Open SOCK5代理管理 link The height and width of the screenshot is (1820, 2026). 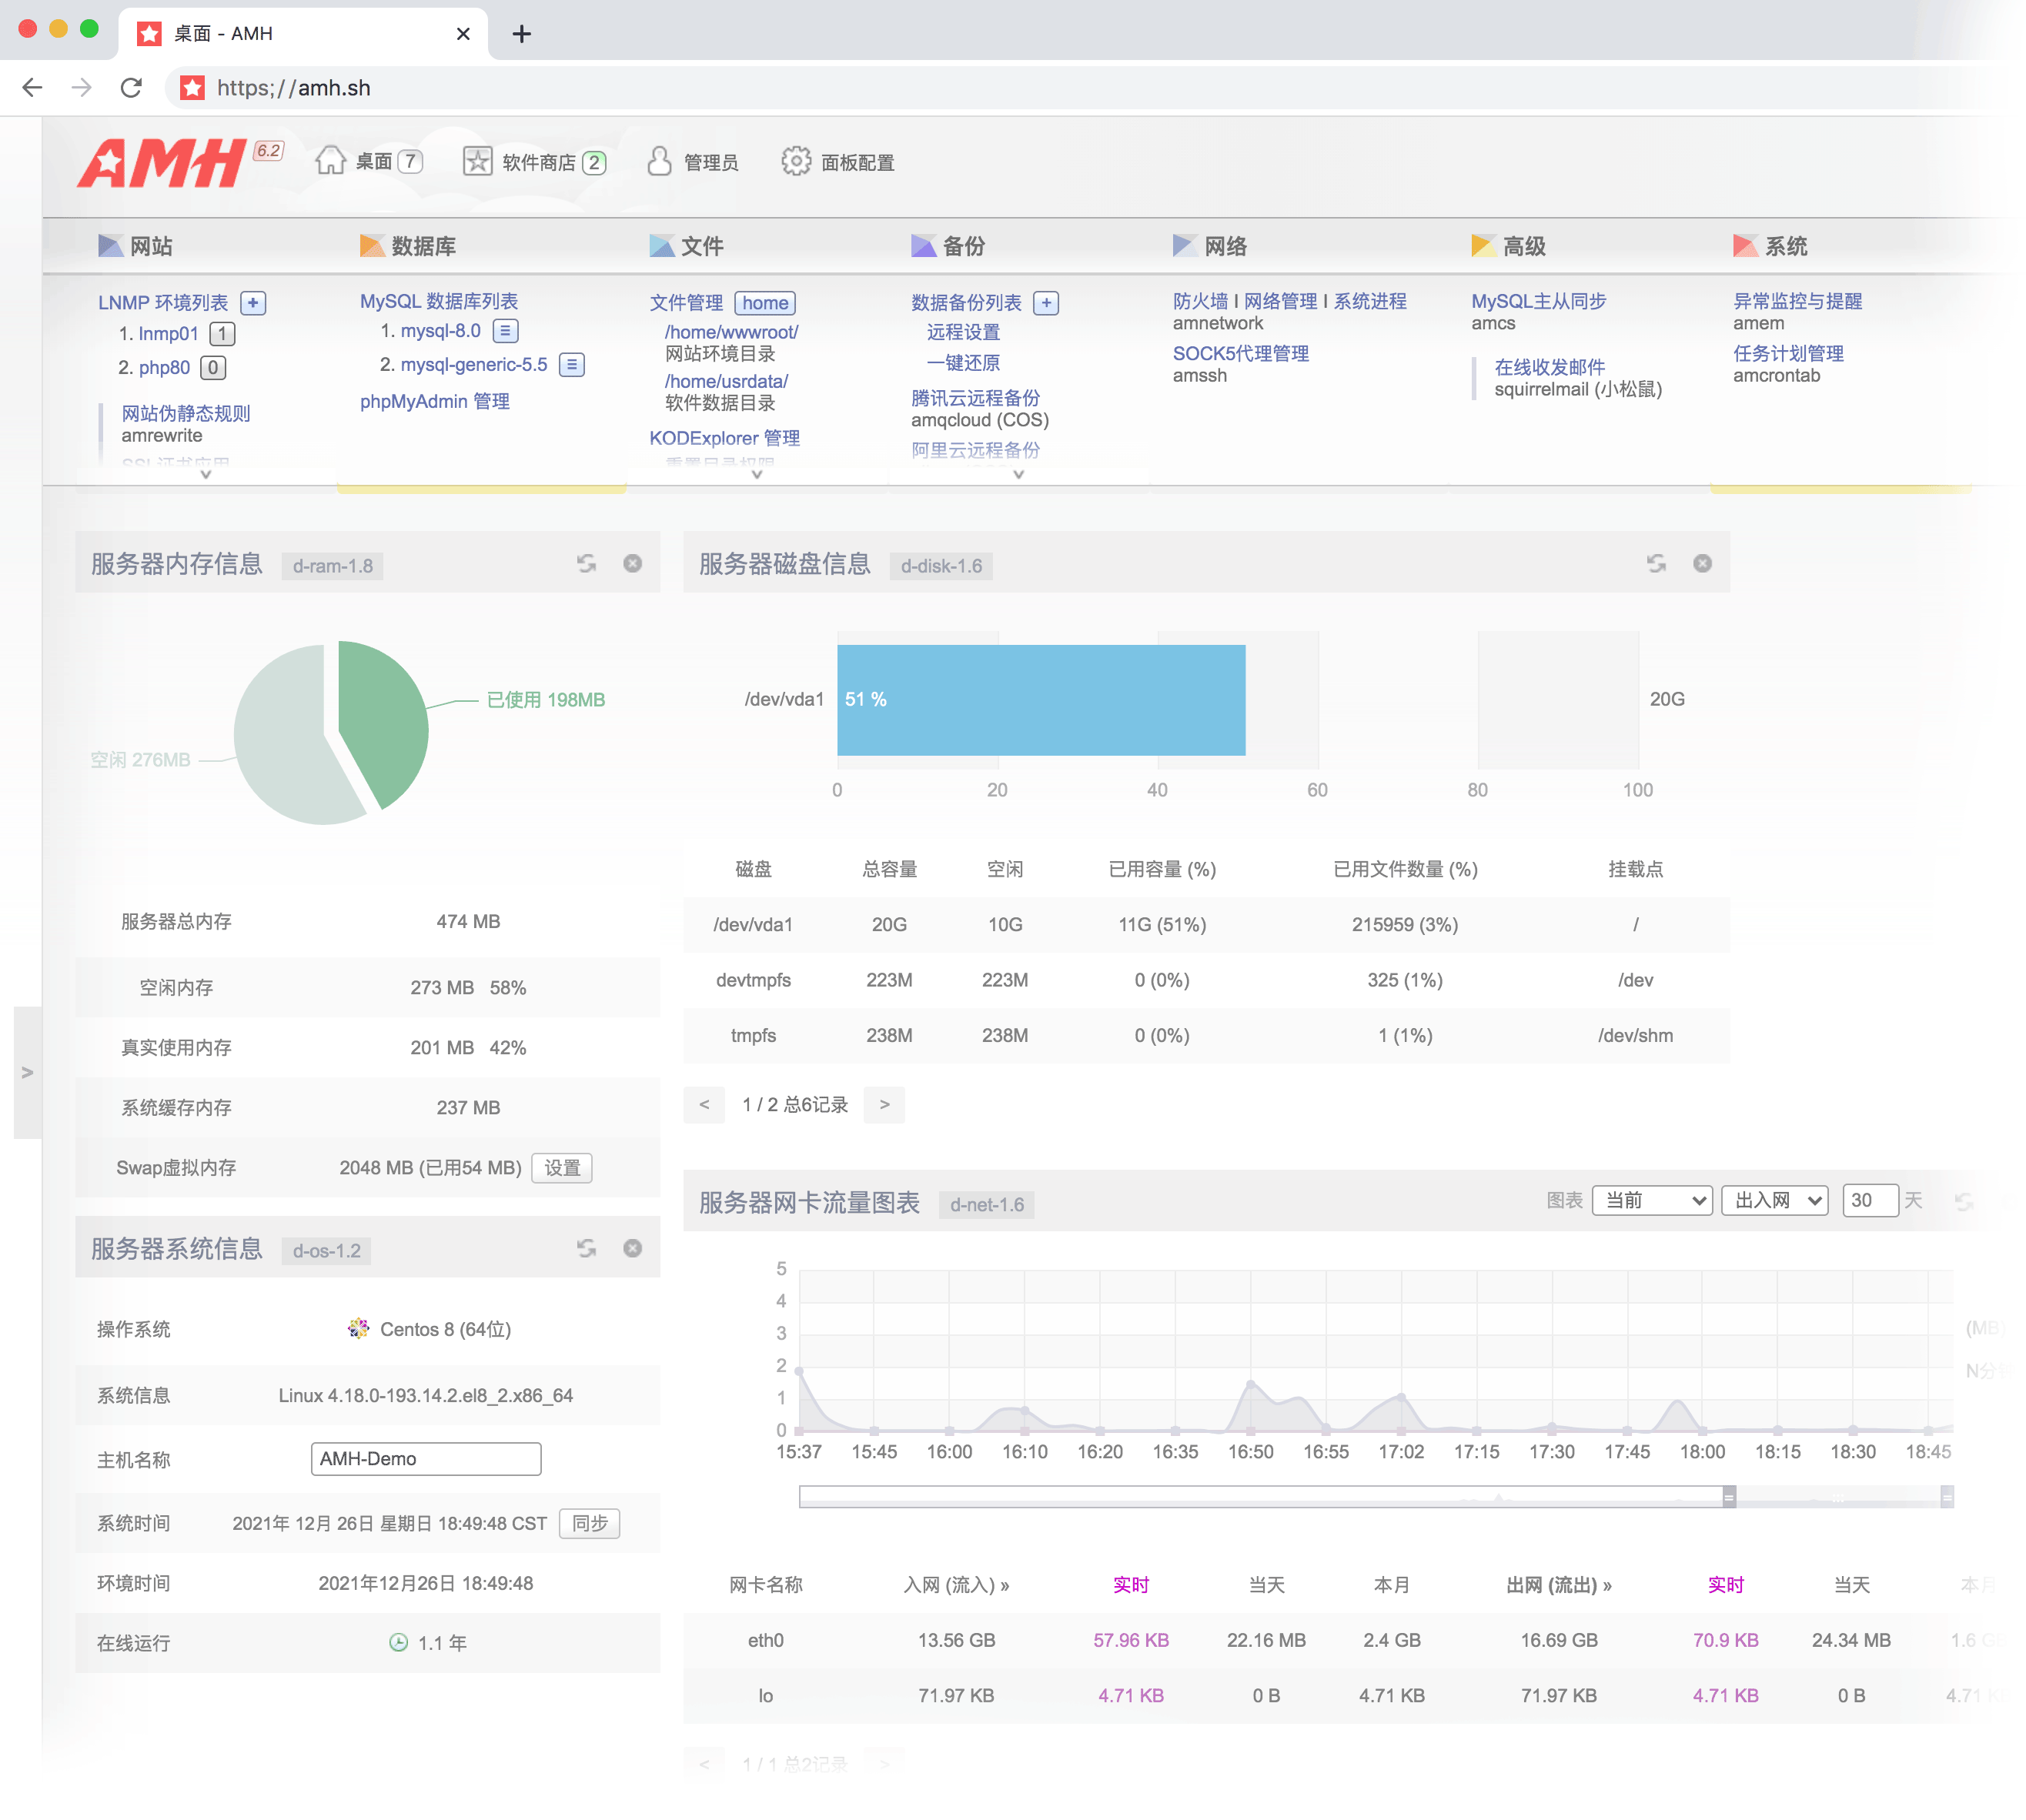coord(1241,354)
